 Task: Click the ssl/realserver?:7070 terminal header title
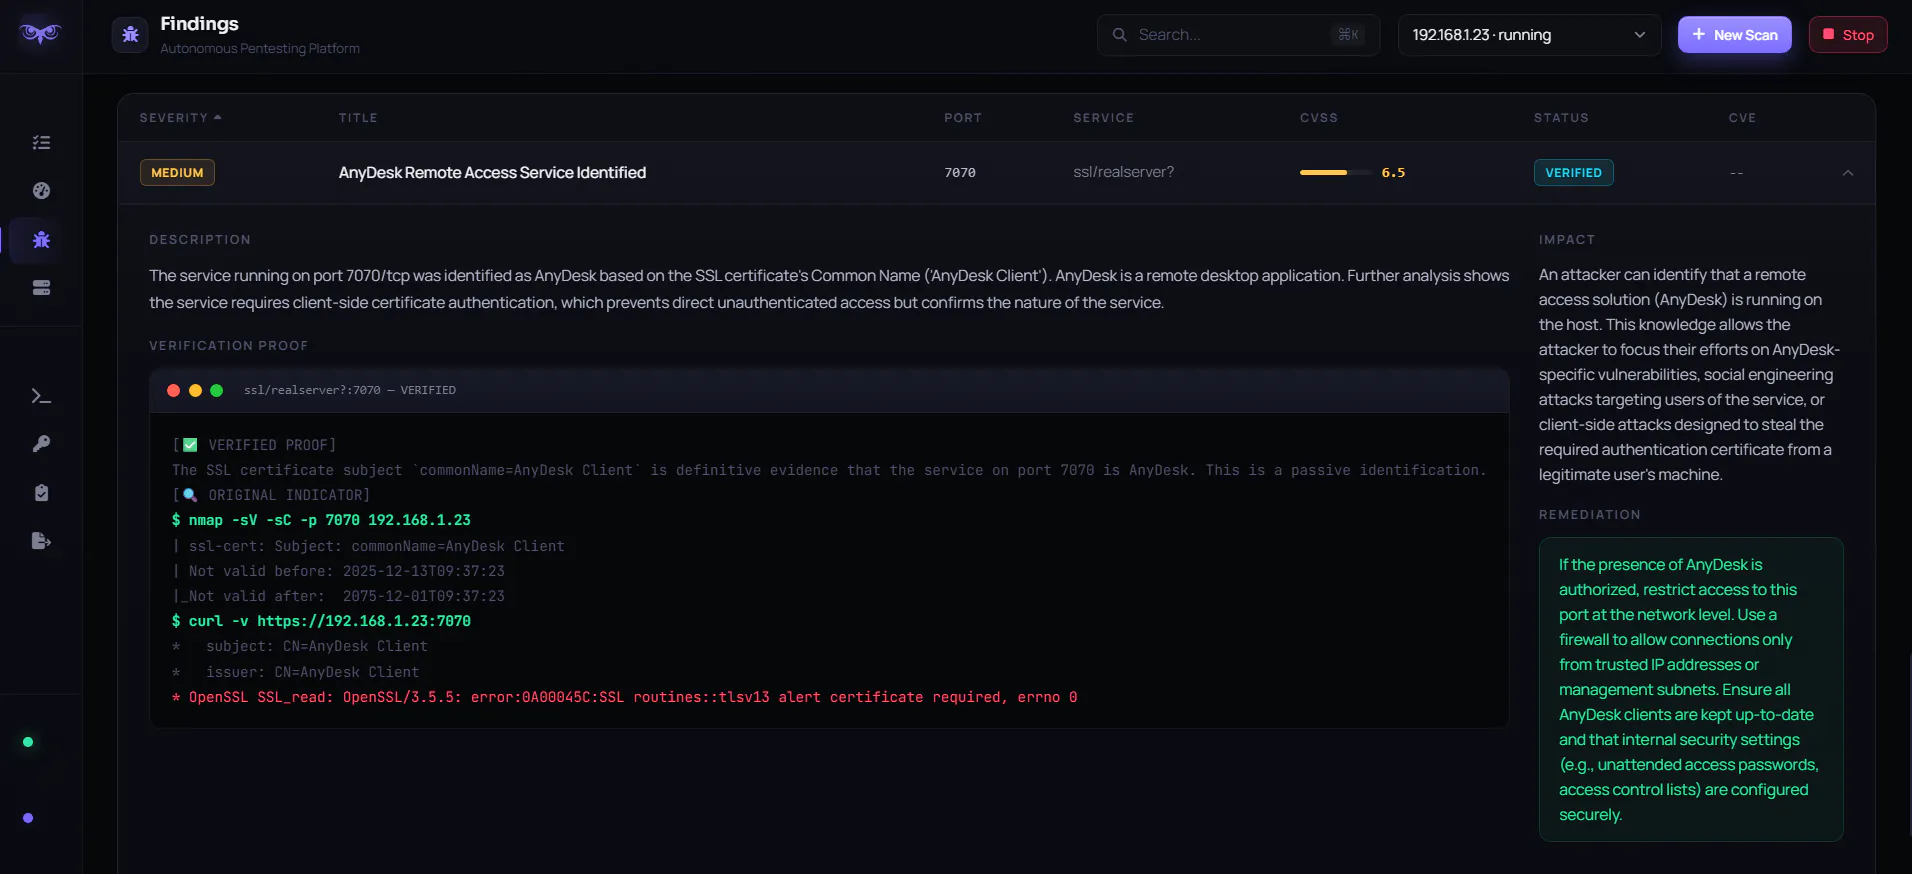click(350, 391)
